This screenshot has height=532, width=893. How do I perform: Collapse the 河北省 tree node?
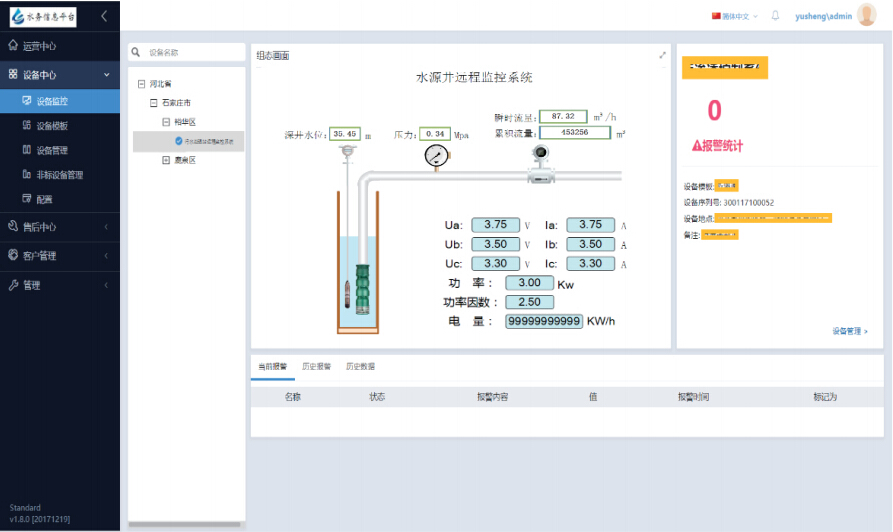tap(141, 84)
